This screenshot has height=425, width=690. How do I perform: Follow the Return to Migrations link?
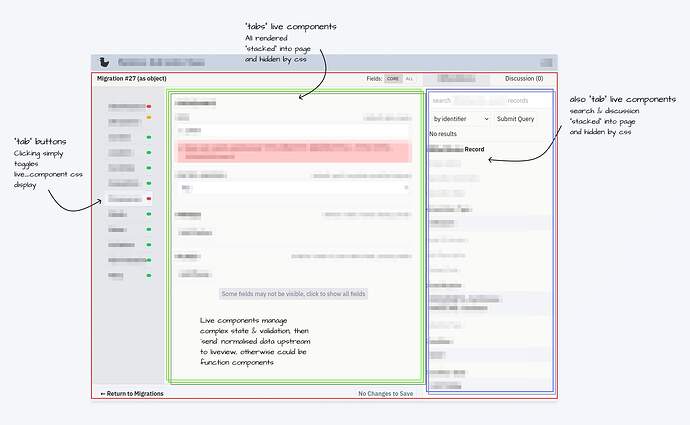tap(132, 393)
